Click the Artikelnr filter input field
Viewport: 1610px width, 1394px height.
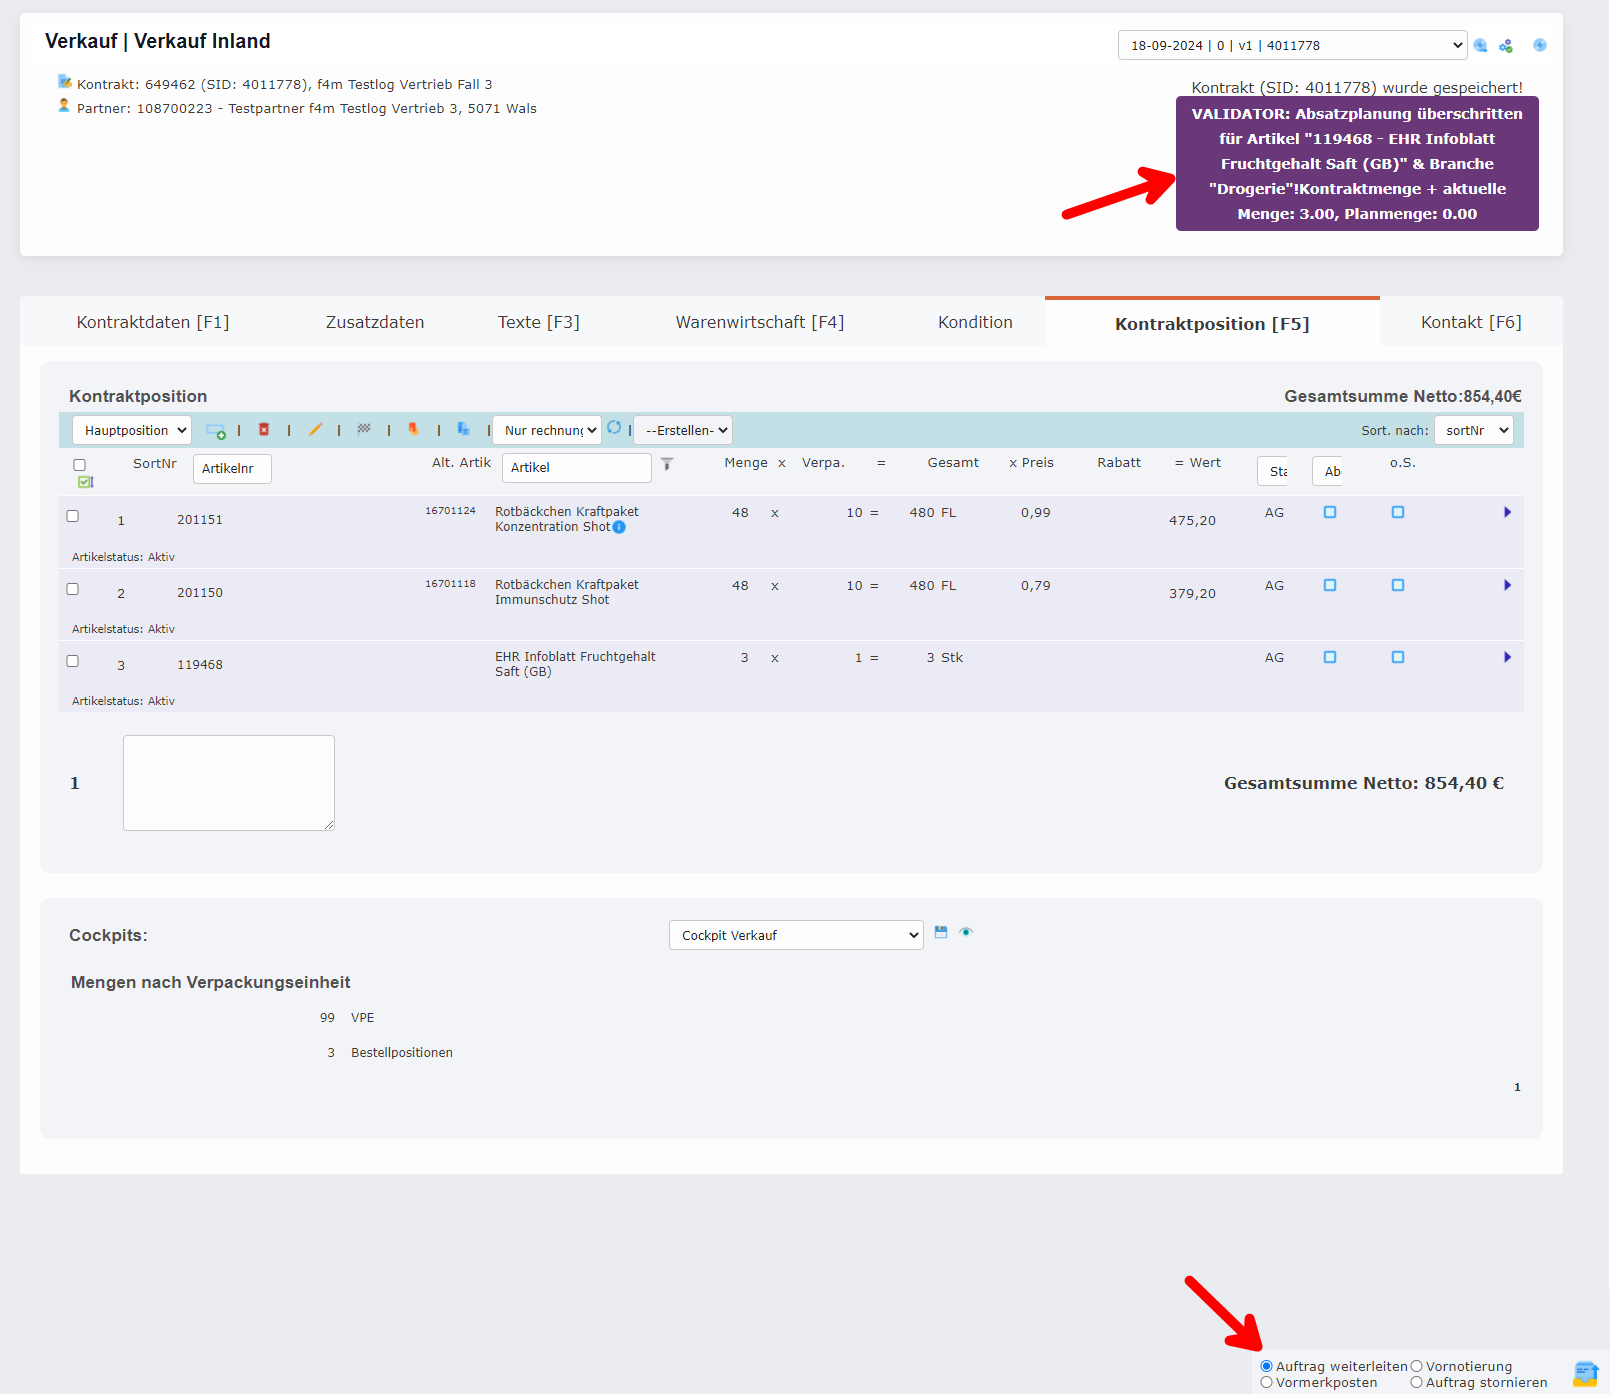coord(232,468)
